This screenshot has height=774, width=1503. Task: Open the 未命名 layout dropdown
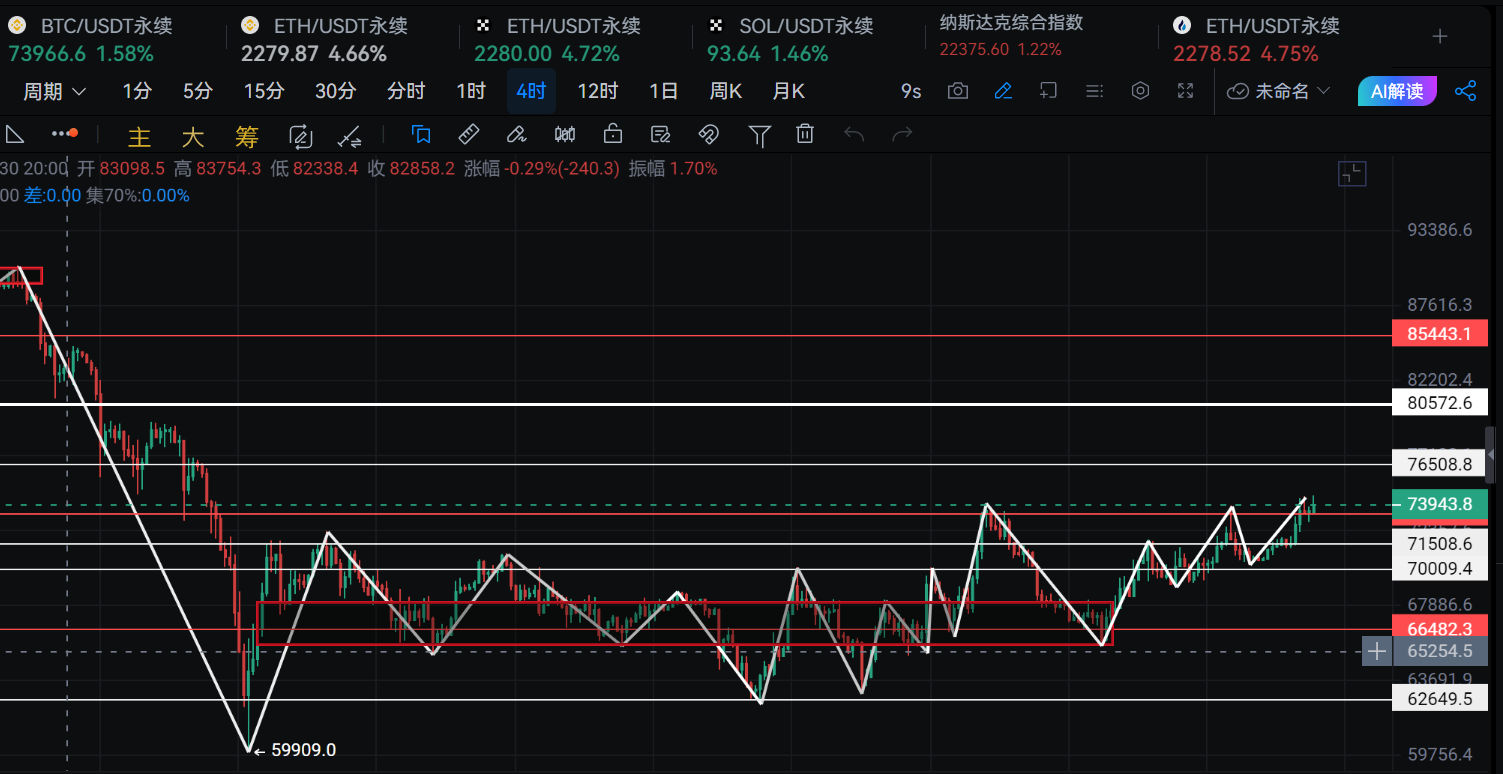[x=1279, y=92]
